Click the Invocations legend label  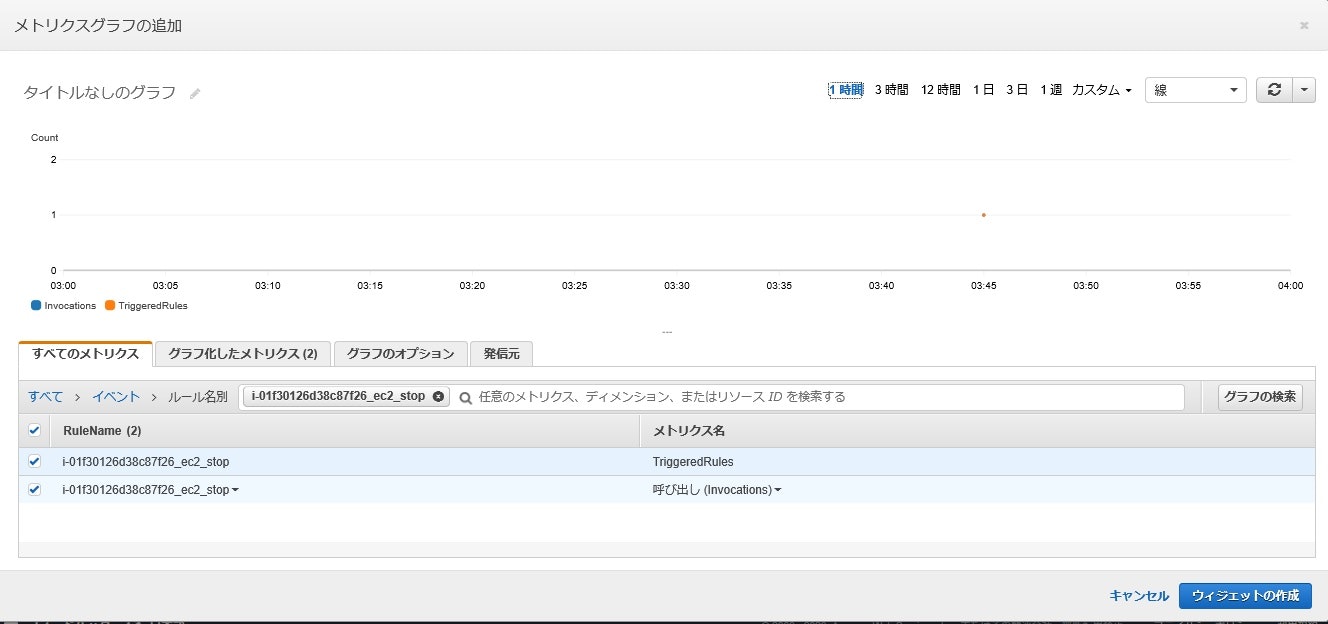point(70,306)
